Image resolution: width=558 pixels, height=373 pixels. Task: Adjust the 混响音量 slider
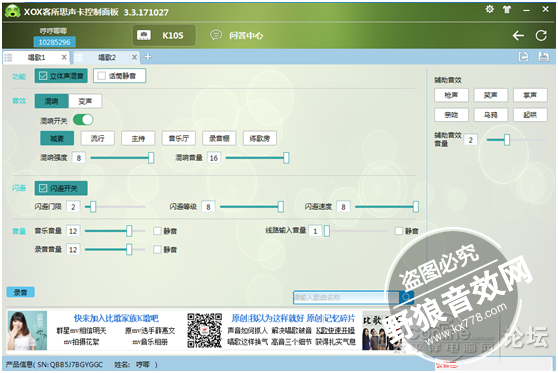pyautogui.click(x=286, y=158)
